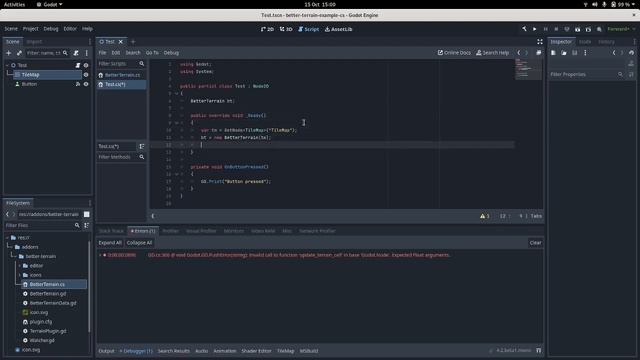Toggle scripts panel arrow at editor bottom

(x=153, y=216)
